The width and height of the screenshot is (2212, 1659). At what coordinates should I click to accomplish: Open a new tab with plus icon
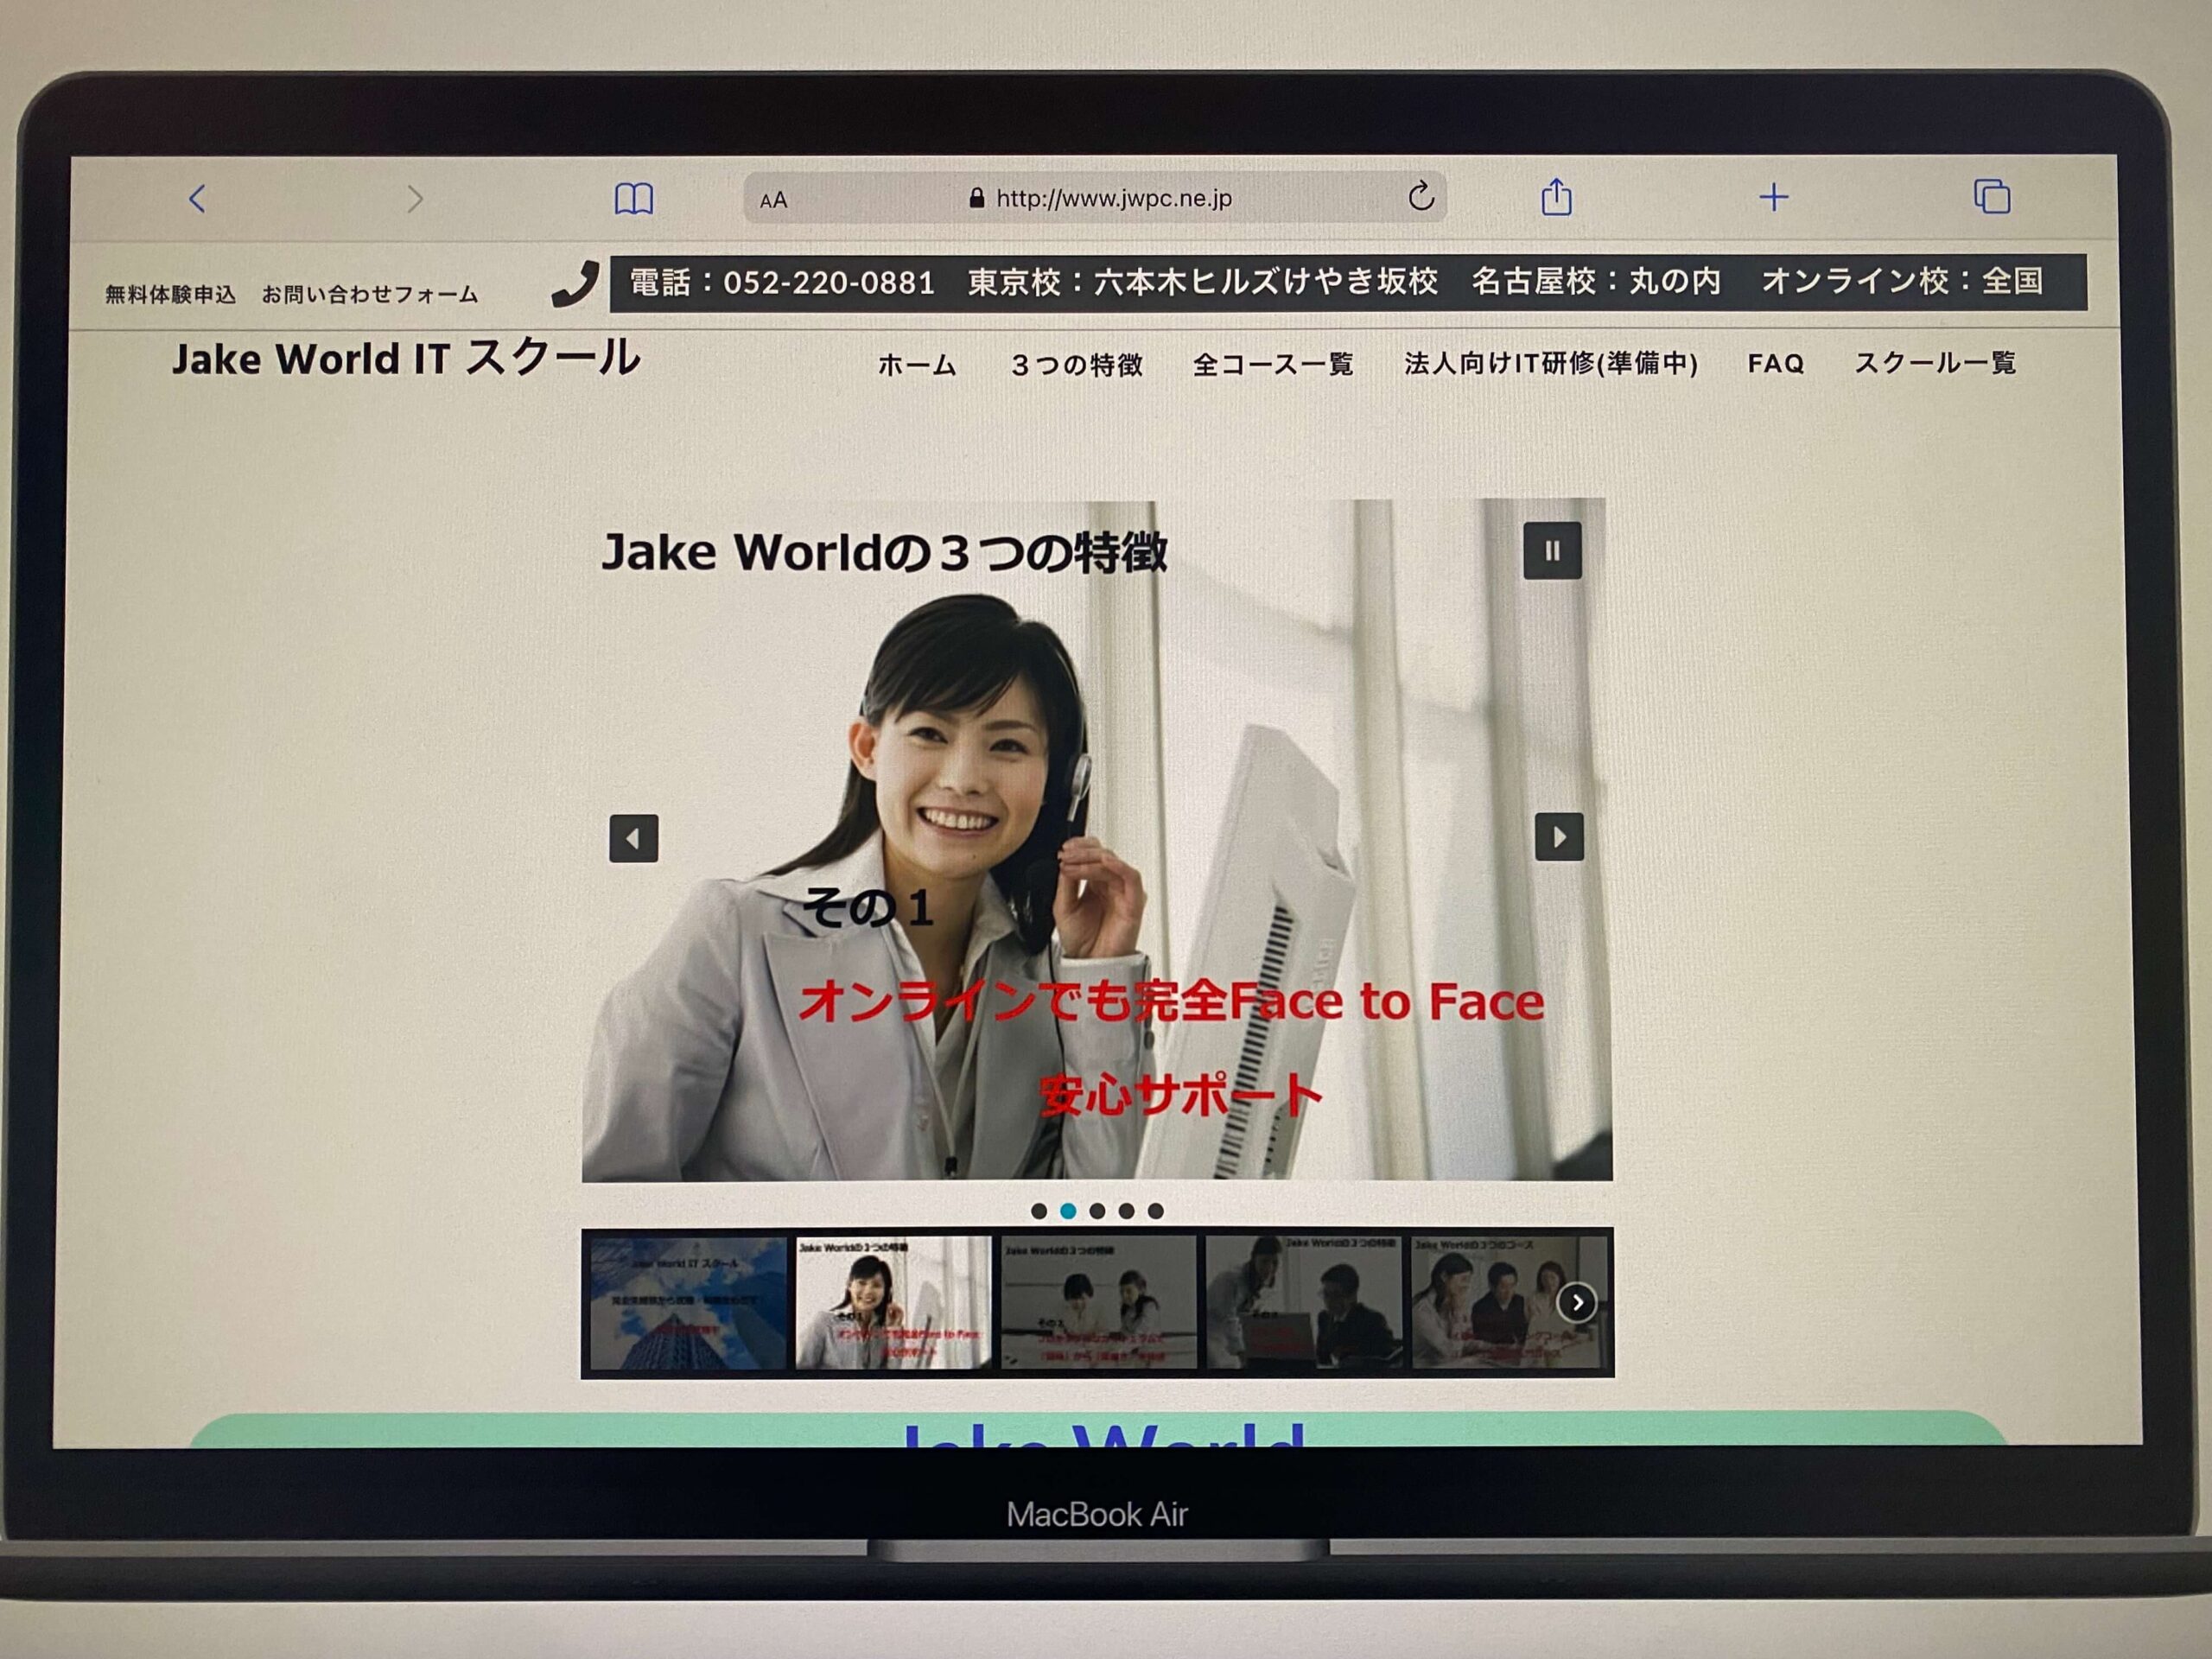click(x=1773, y=197)
